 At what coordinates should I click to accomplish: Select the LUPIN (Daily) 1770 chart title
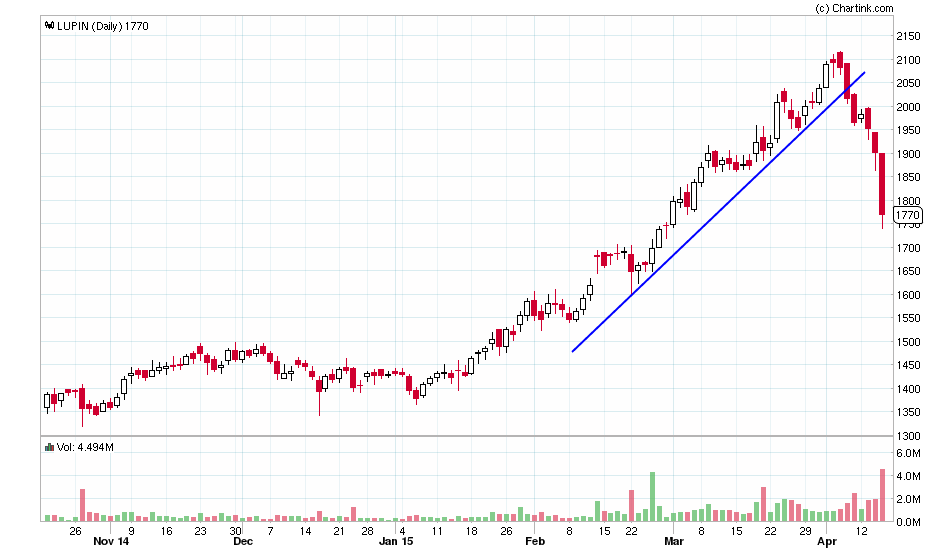pos(103,26)
